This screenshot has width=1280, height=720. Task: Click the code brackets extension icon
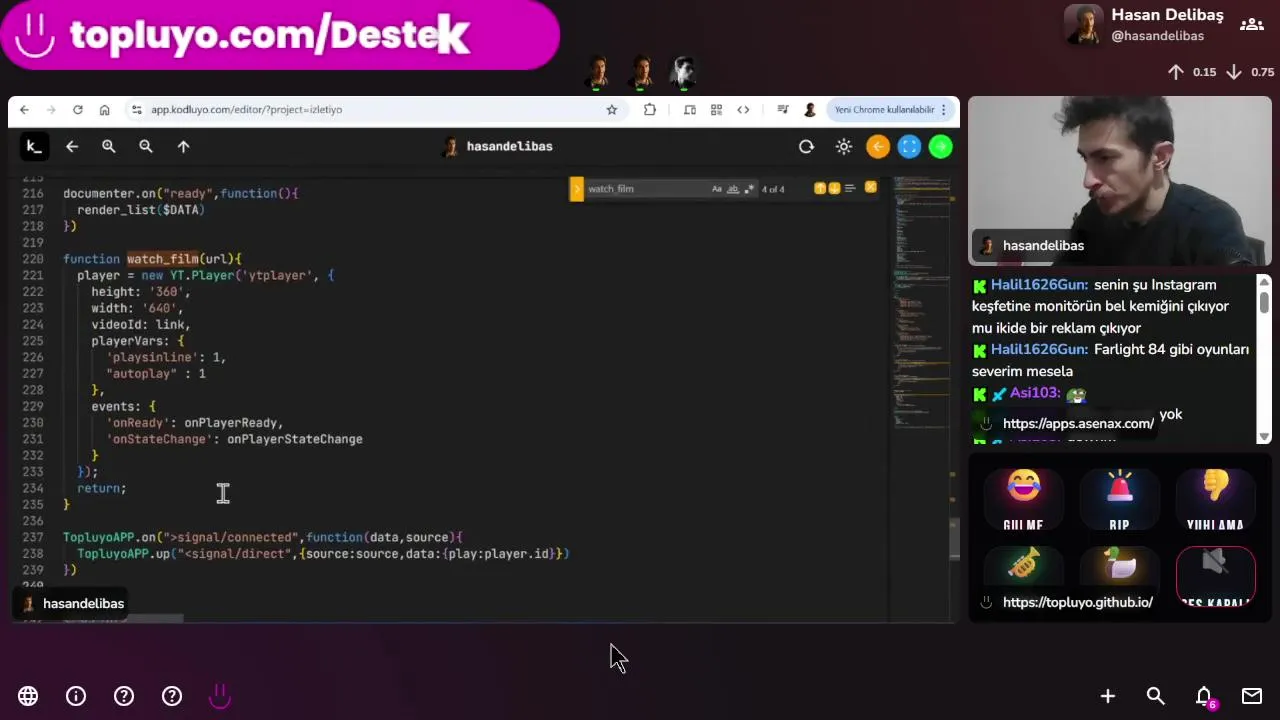[x=743, y=110]
